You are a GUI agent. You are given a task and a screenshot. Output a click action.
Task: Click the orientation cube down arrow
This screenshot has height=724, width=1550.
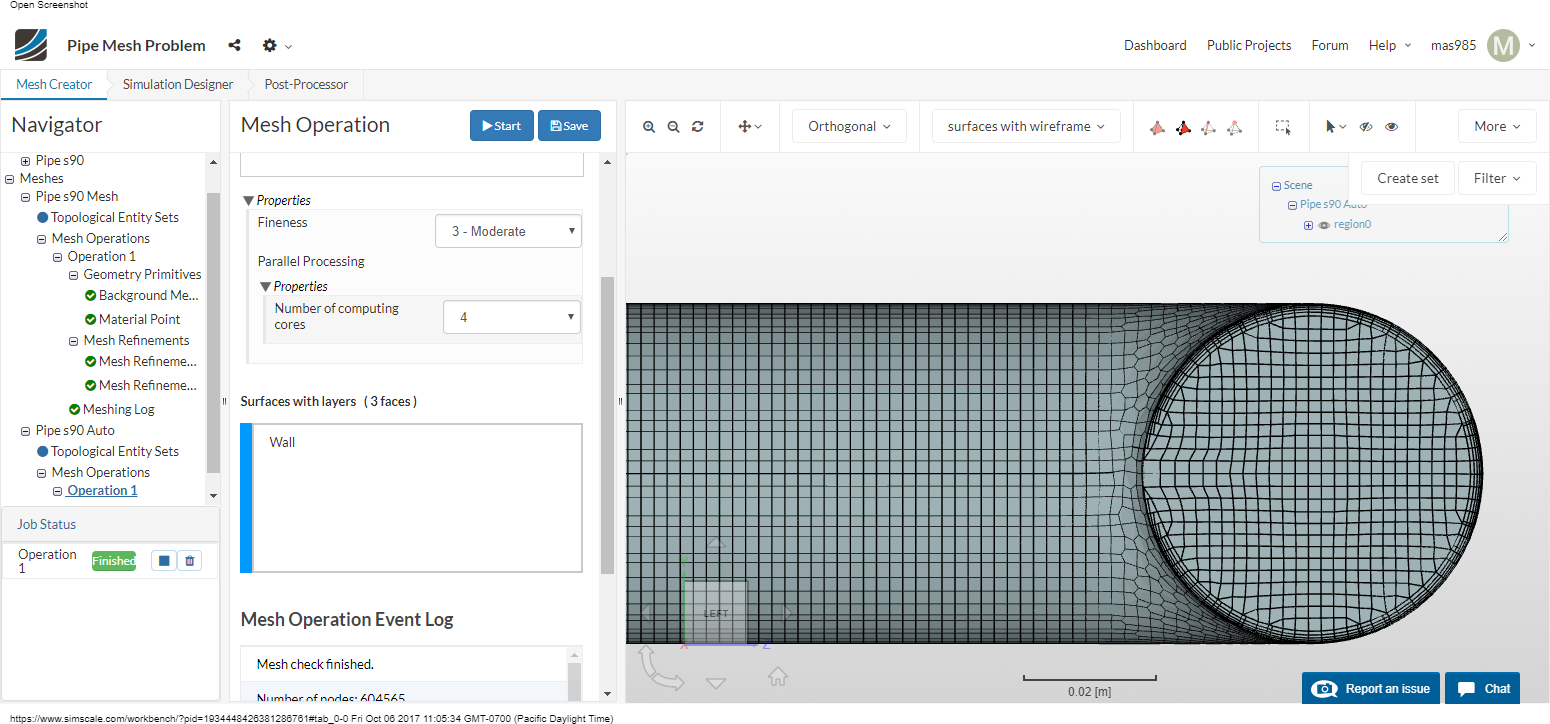tap(716, 684)
